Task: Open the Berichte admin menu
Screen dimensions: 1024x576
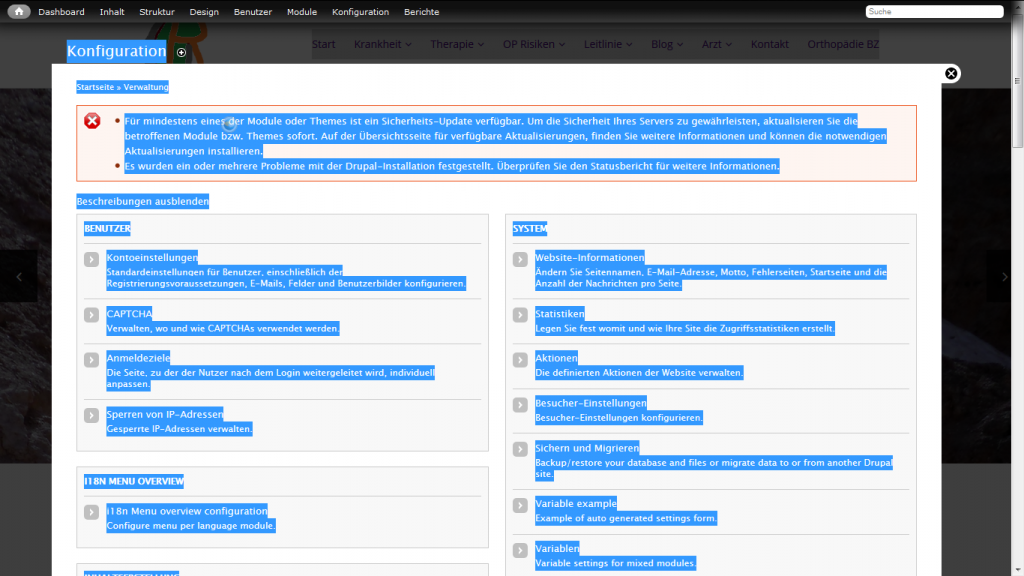Action: [421, 12]
